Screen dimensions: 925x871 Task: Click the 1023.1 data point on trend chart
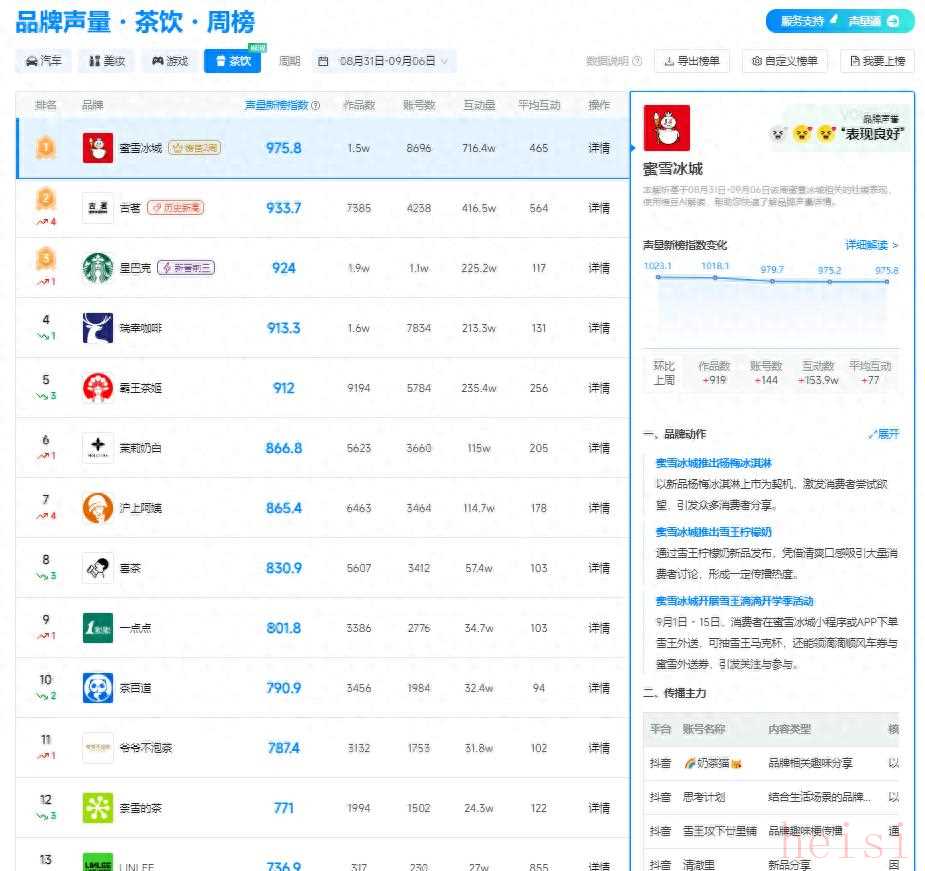coord(658,277)
